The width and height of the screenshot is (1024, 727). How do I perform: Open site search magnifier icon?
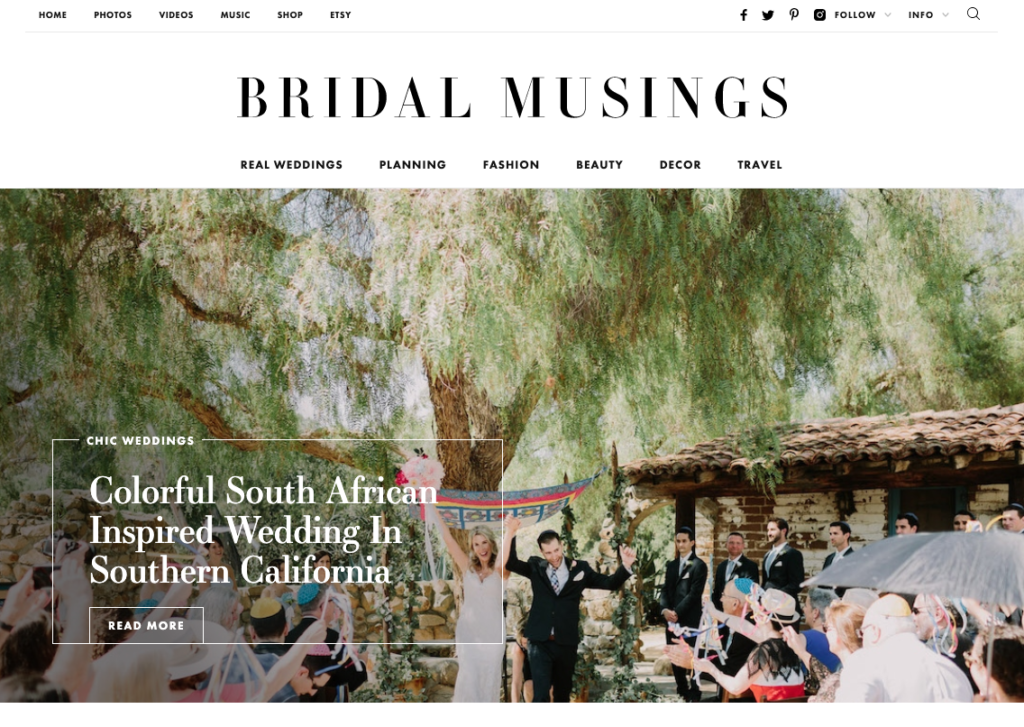(973, 14)
